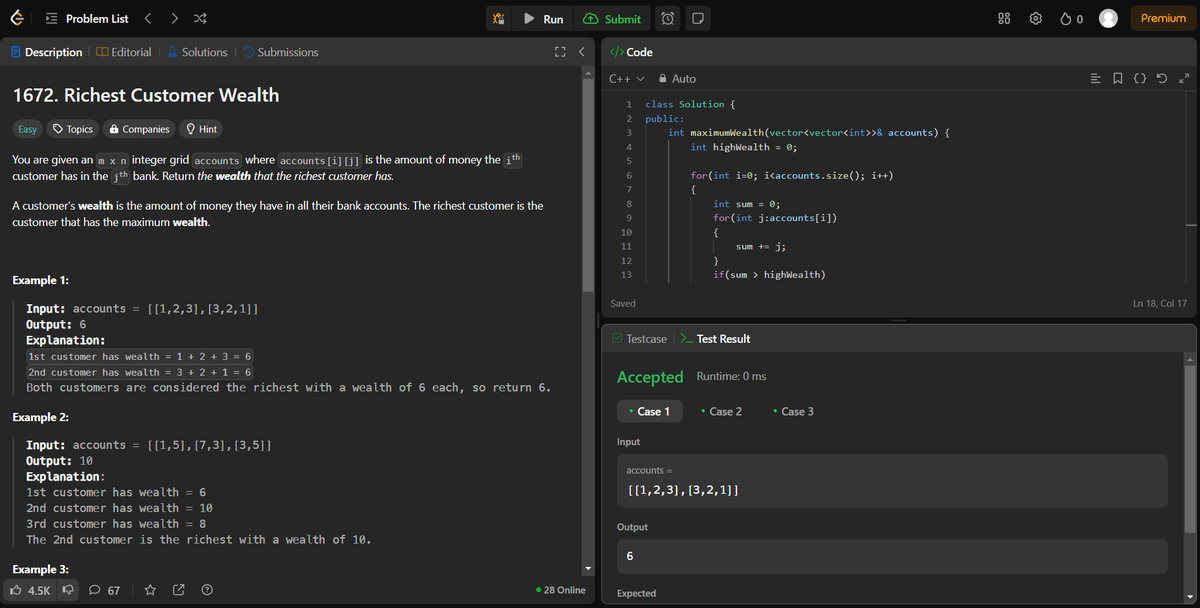Screen dimensions: 1200x608
Task: Open the layout grid icon
Action: coord(1005,19)
